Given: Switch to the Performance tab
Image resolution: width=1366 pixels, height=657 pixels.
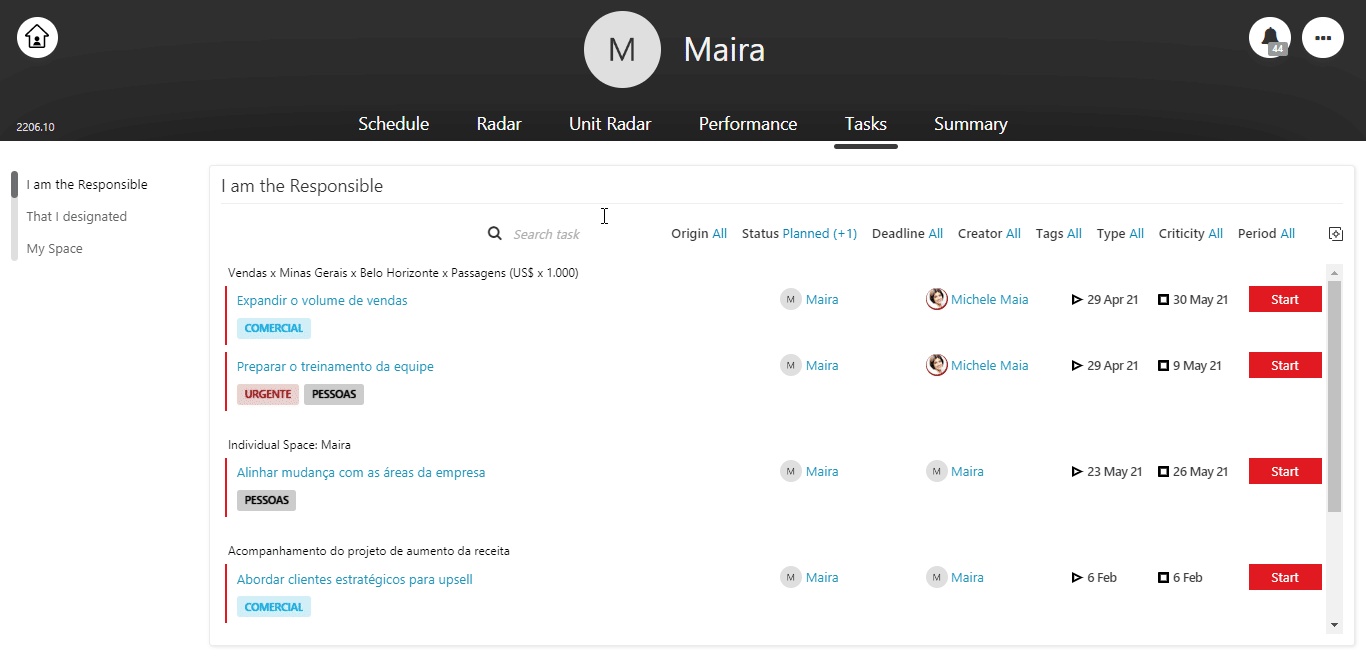Looking at the screenshot, I should click(x=748, y=124).
